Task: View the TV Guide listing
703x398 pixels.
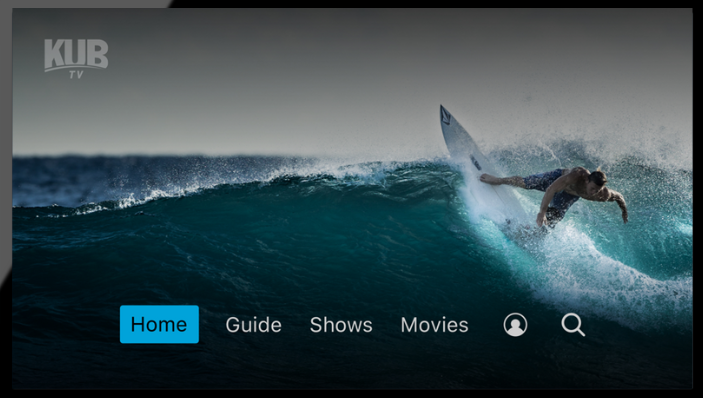Action: pos(253,325)
